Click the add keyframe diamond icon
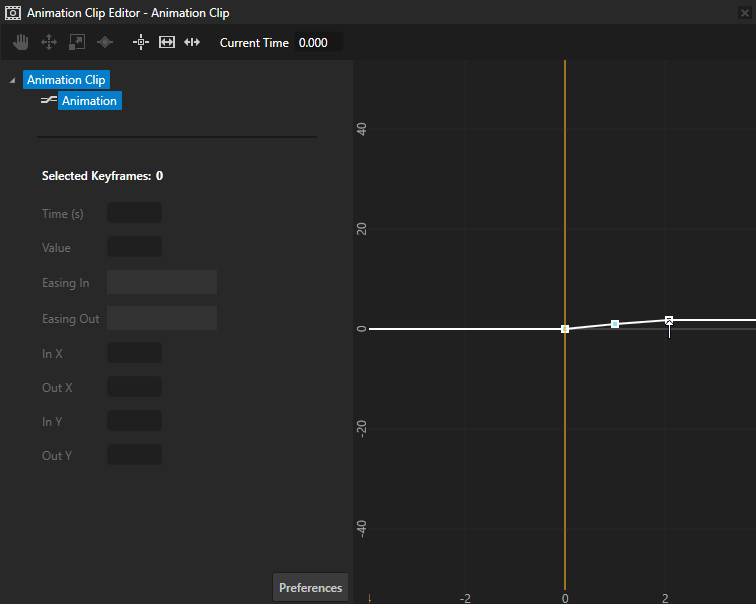This screenshot has height=604, width=756. point(104,42)
